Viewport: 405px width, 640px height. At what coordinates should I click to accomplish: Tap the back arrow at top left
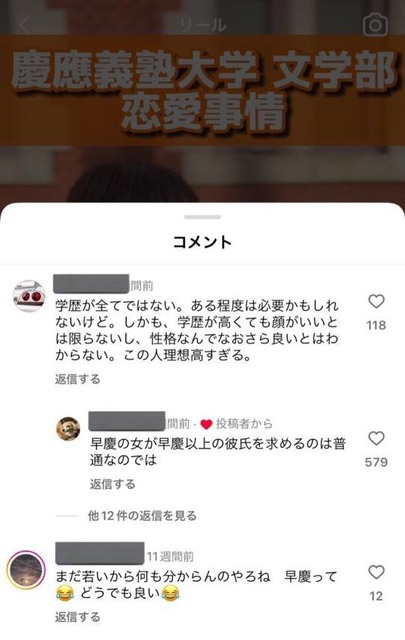pos(24,25)
